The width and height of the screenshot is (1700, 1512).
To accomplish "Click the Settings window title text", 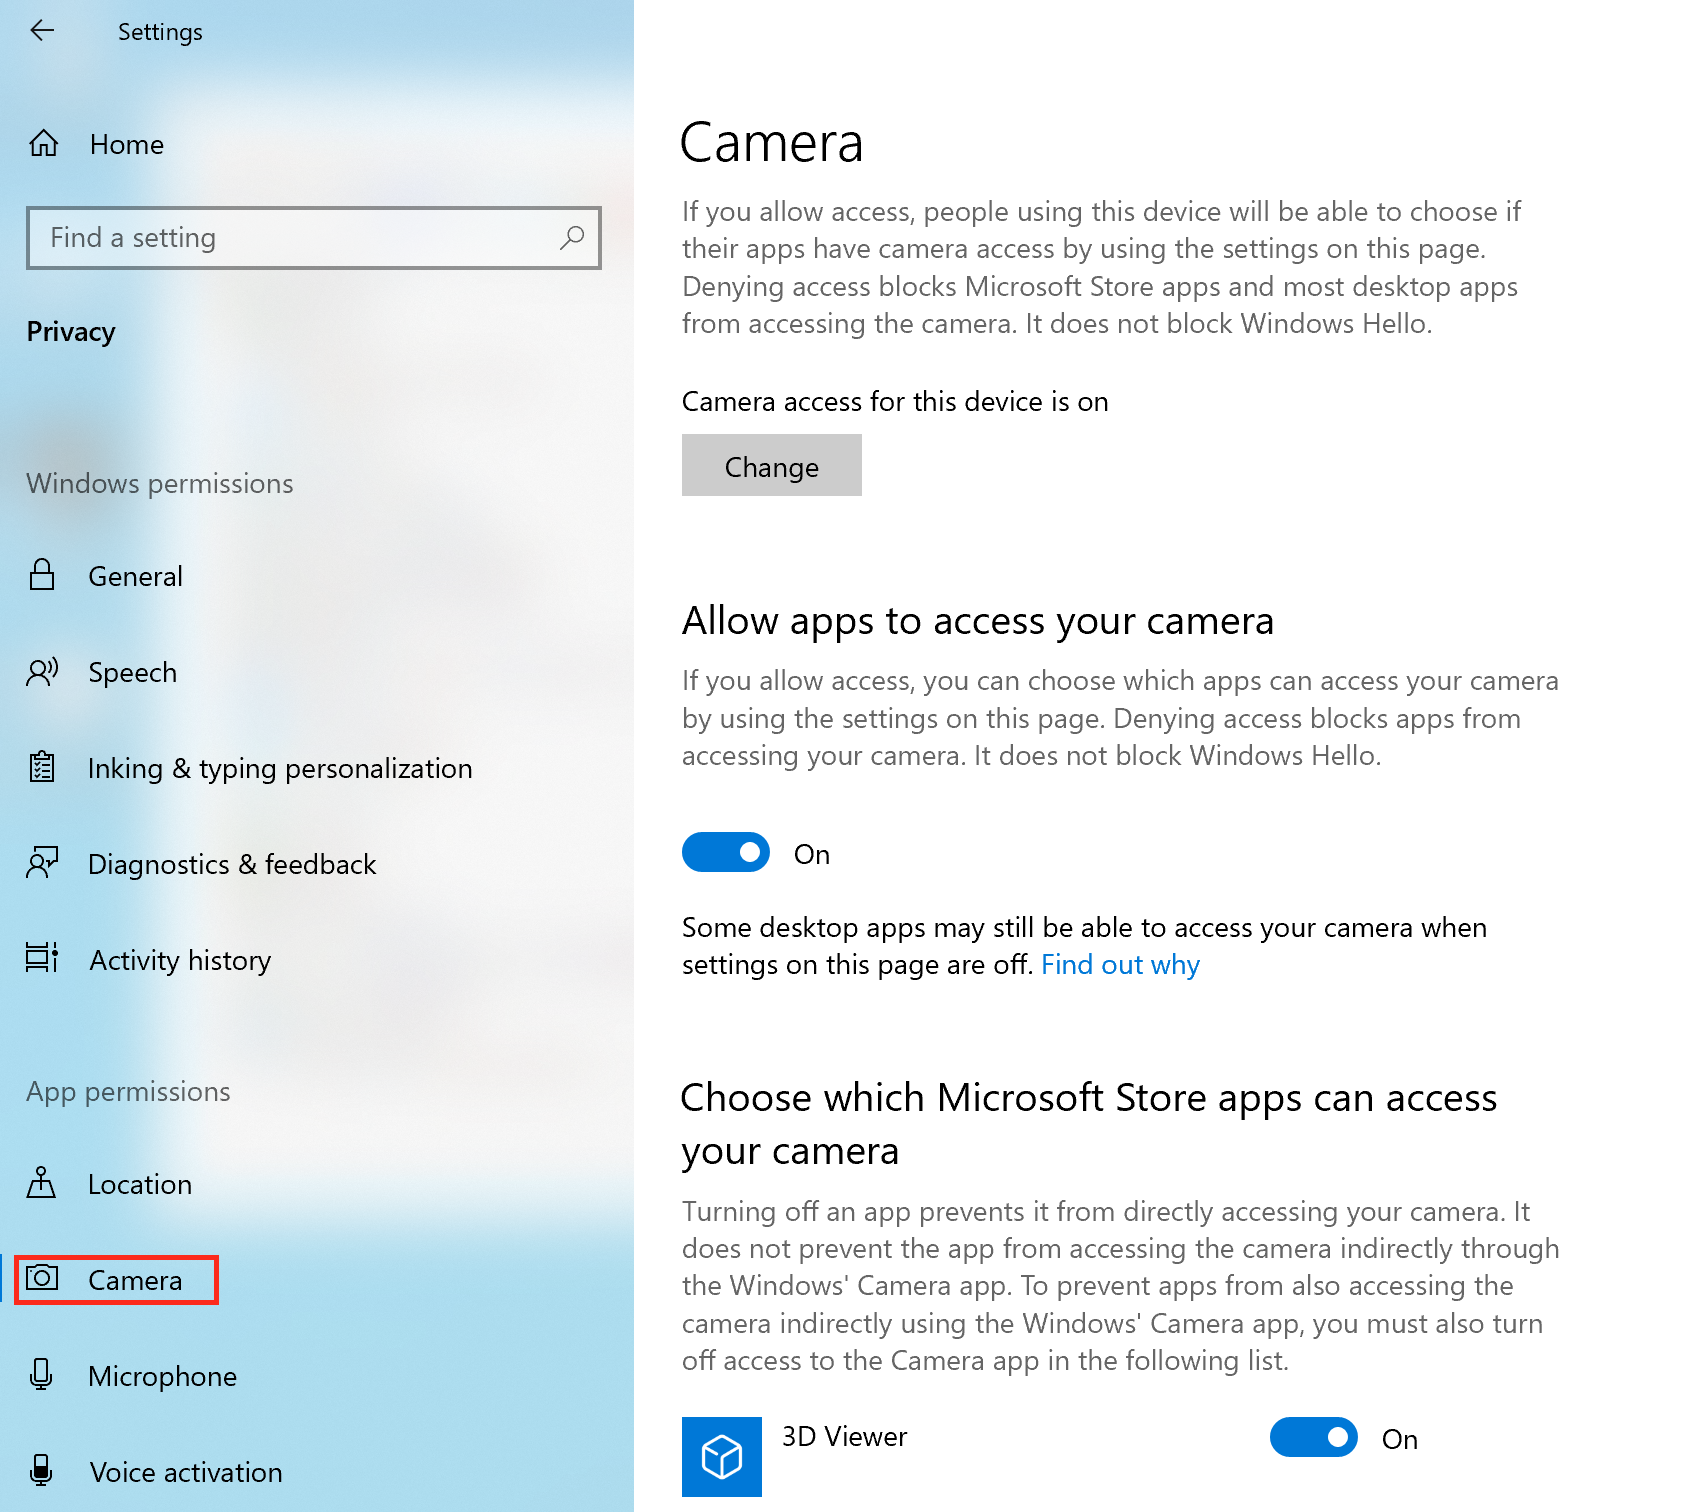I will 160,32.
